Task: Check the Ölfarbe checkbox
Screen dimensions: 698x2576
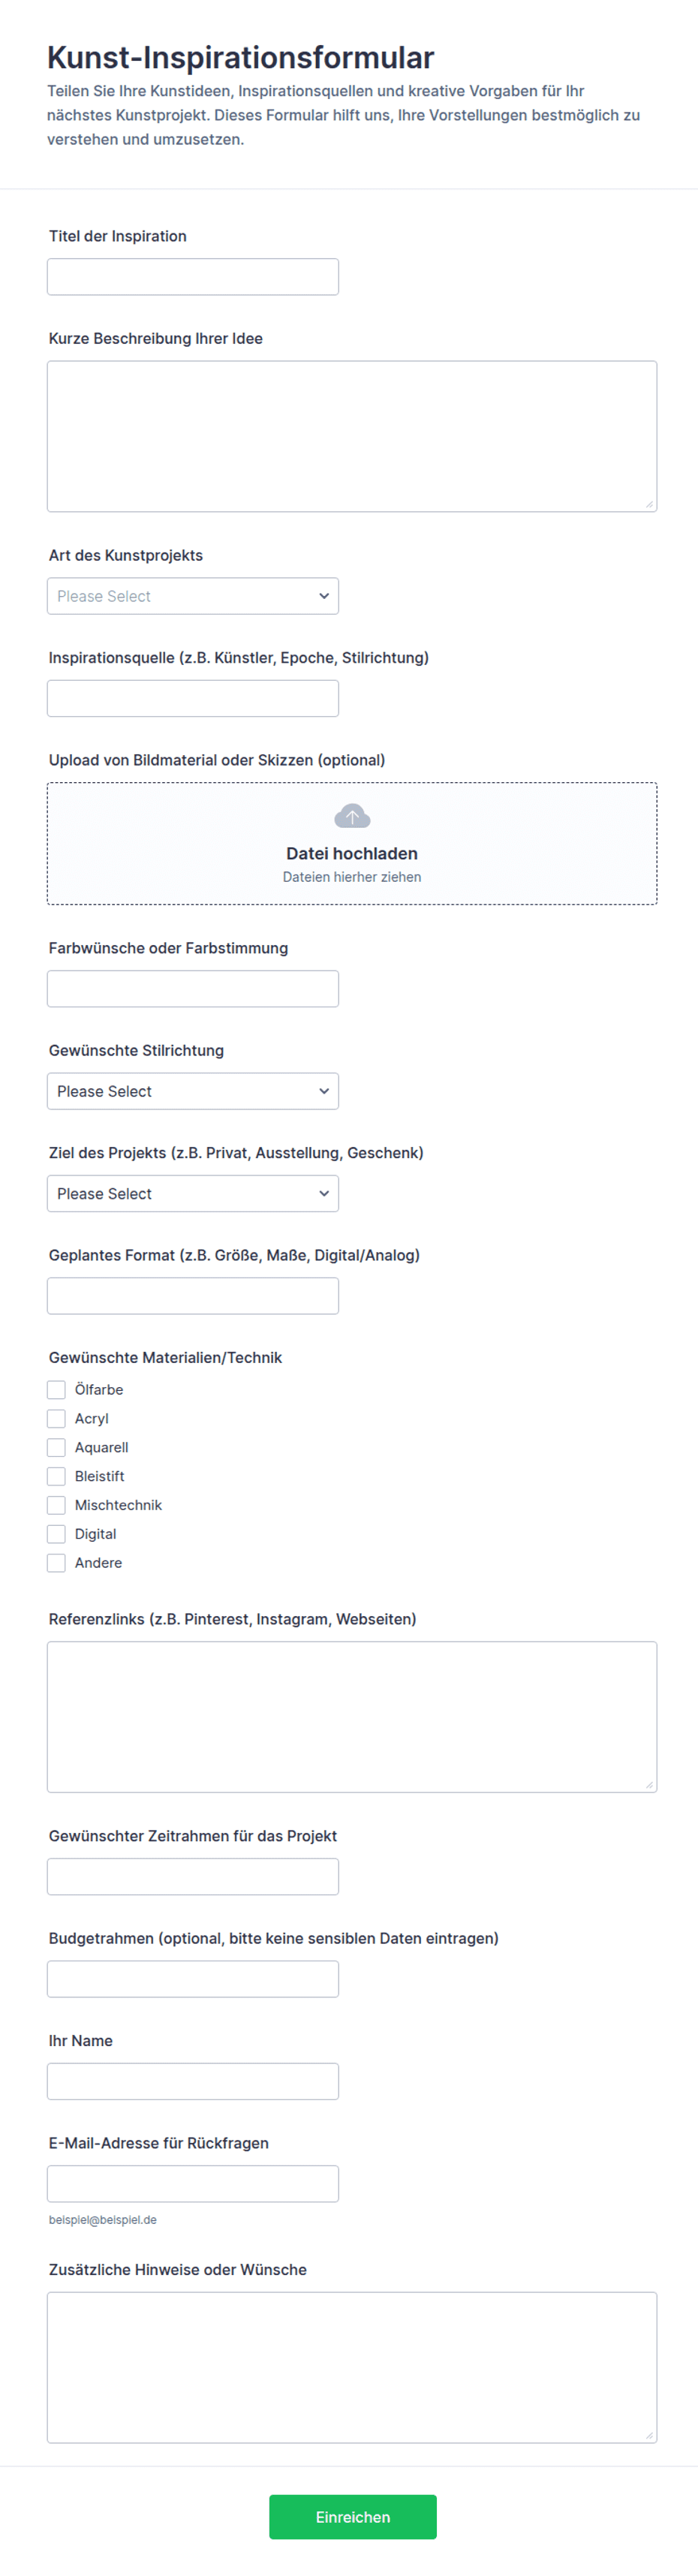Action: click(56, 1390)
